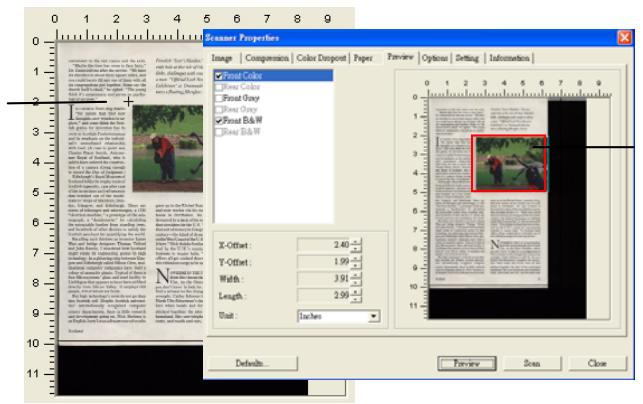
Task: Toggle the Front Color checkbox
Action: 217,75
